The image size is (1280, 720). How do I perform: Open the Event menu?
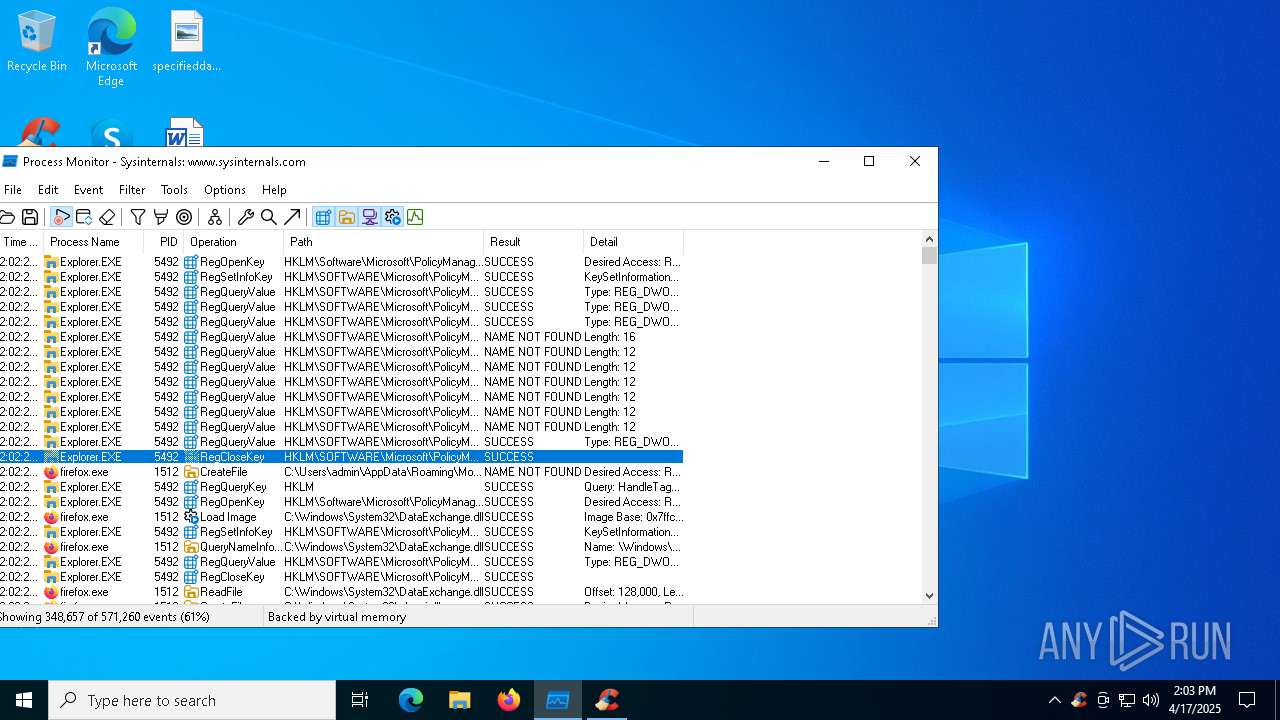click(x=88, y=190)
